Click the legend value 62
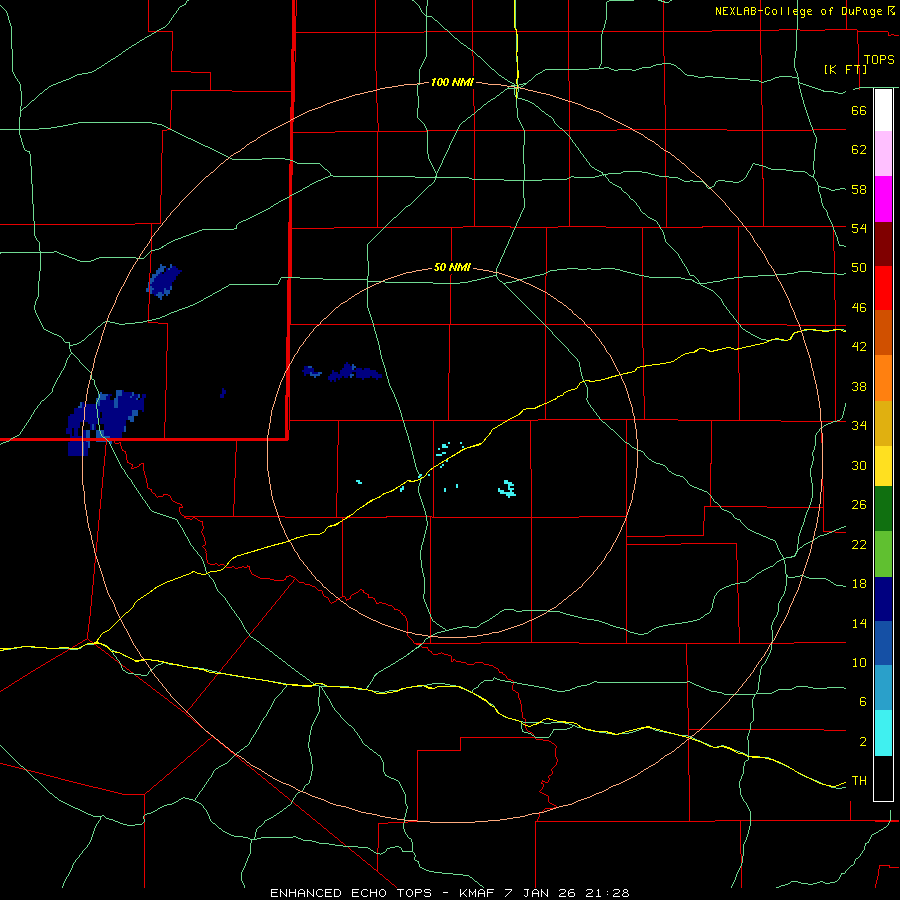Image resolution: width=900 pixels, height=900 pixels. (x=859, y=149)
